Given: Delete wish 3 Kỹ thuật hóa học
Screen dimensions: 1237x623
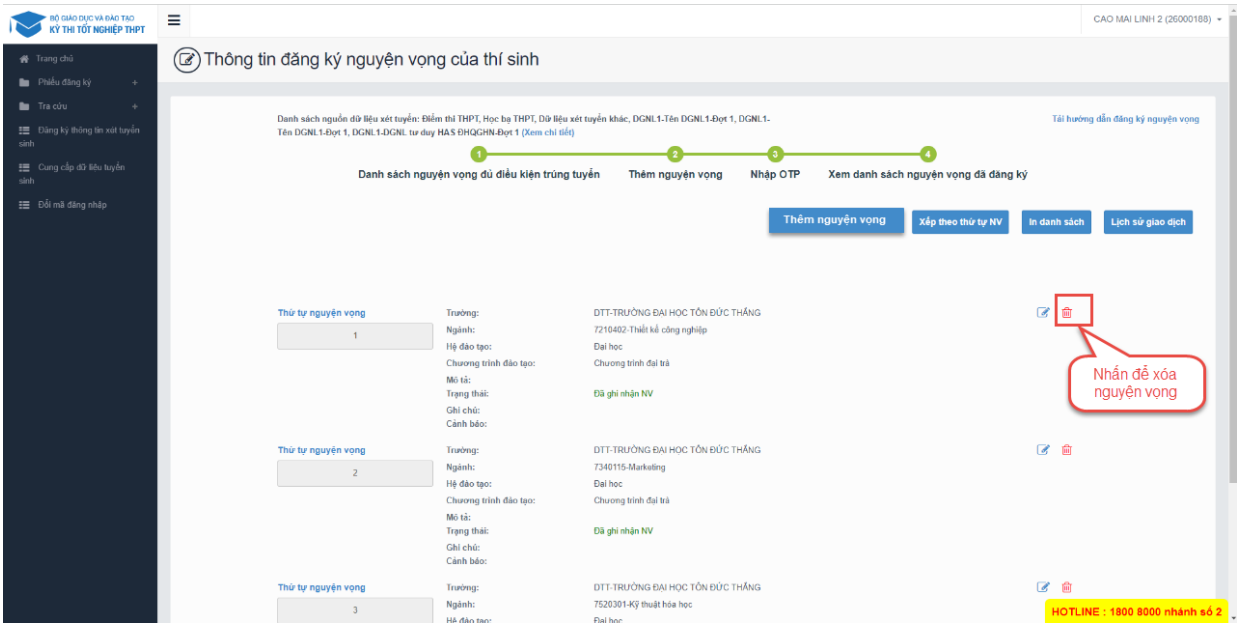Looking at the screenshot, I should click(x=1066, y=587).
